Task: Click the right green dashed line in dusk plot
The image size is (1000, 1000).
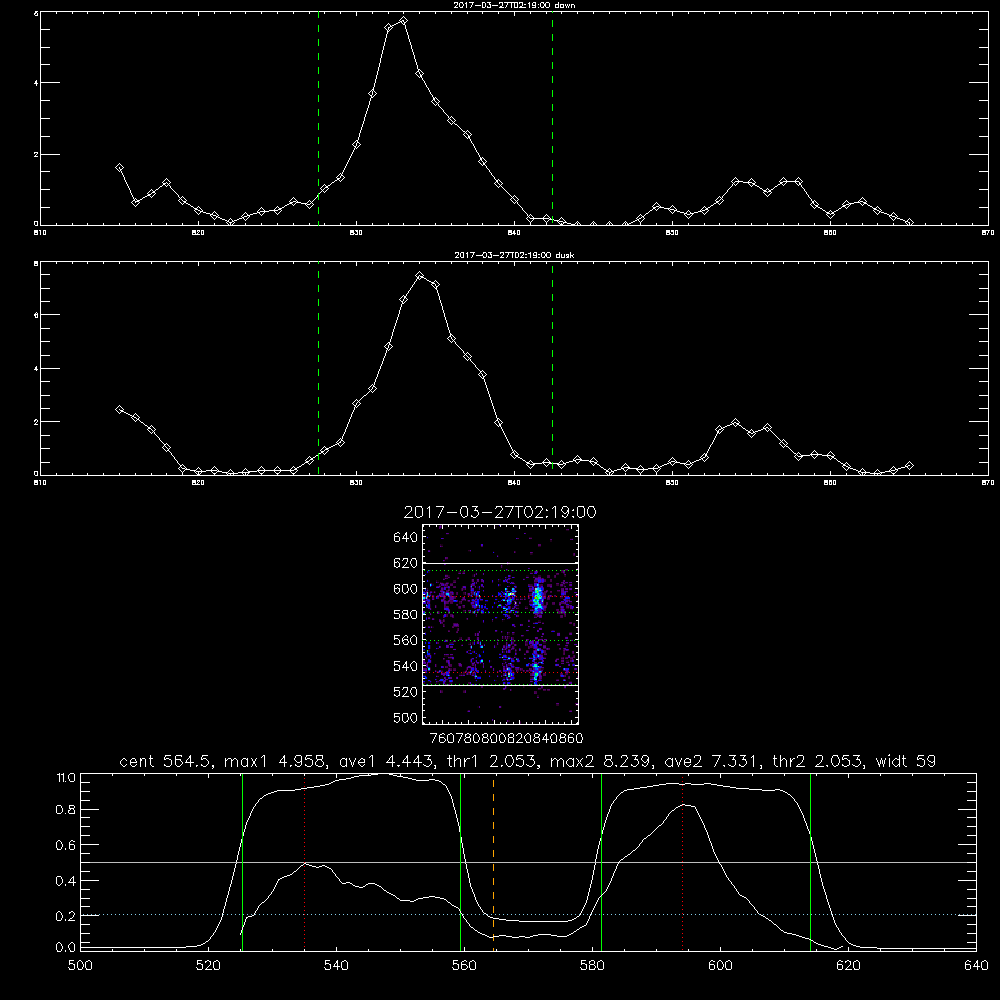Action: click(552, 368)
